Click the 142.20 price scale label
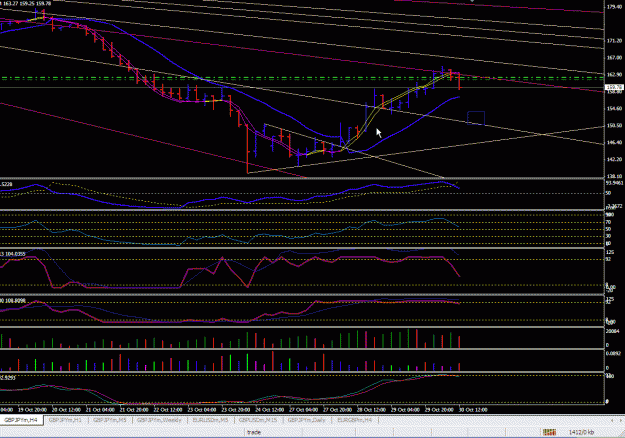Viewport: 625px width, 438px height. [x=614, y=159]
